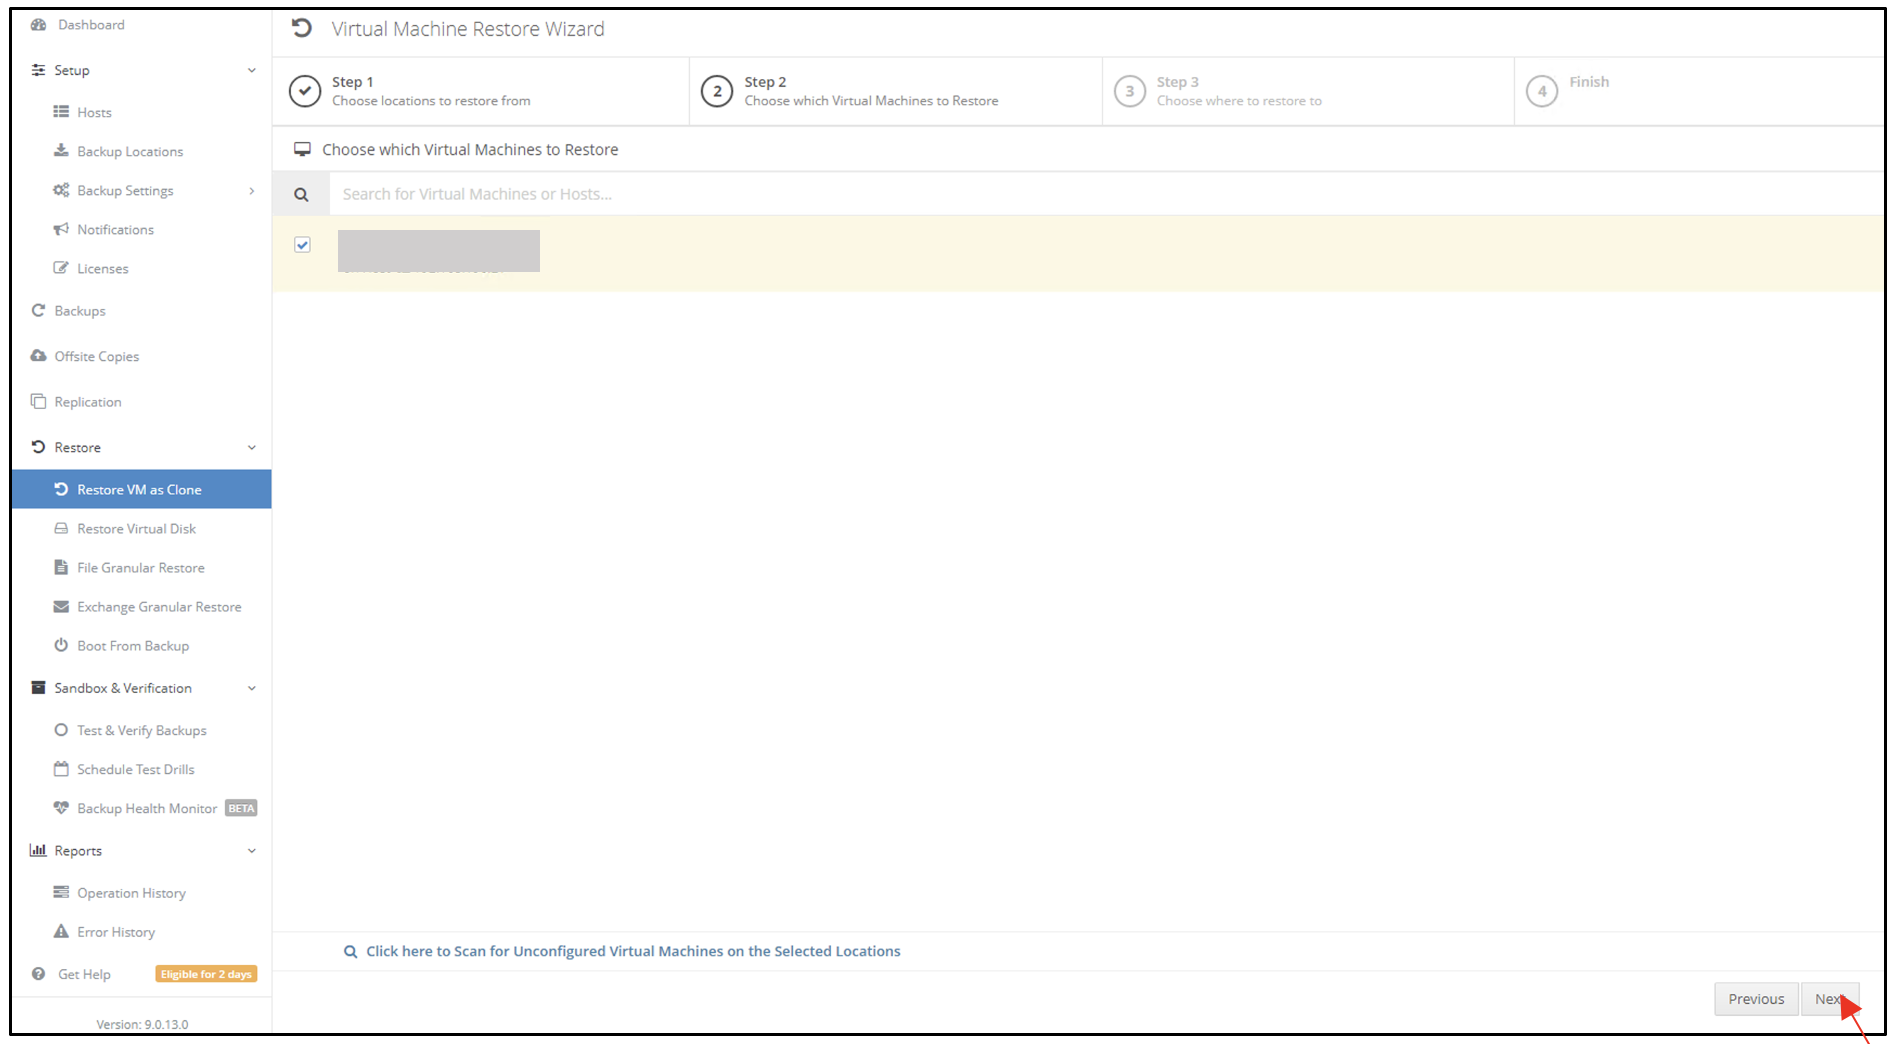Click the Operation History list icon
This screenshot has width=1898, height=1044.
coord(61,892)
